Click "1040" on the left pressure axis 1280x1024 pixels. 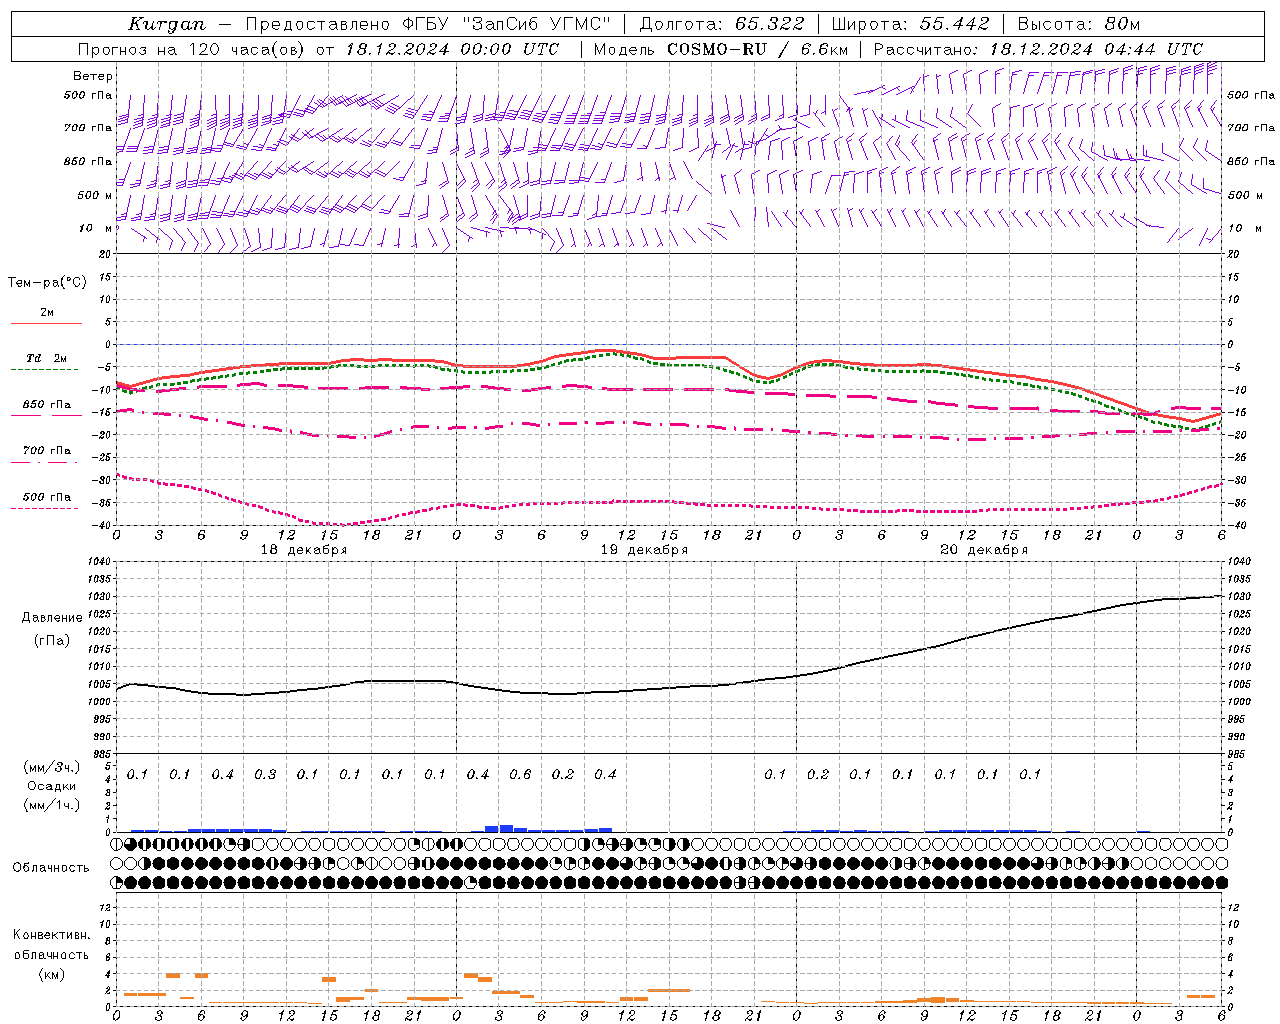97,562
